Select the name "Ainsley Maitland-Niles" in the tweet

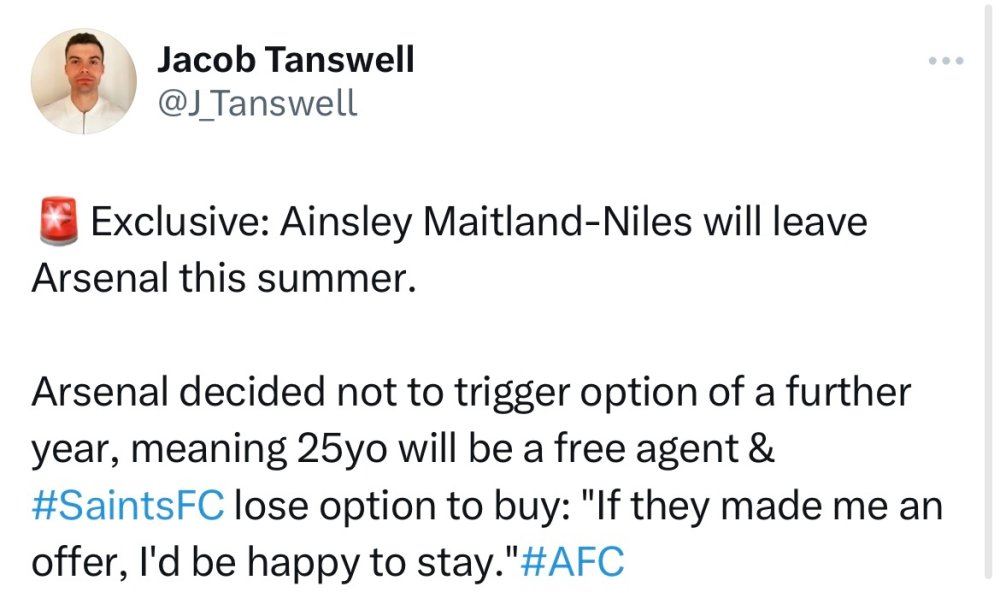(x=487, y=221)
